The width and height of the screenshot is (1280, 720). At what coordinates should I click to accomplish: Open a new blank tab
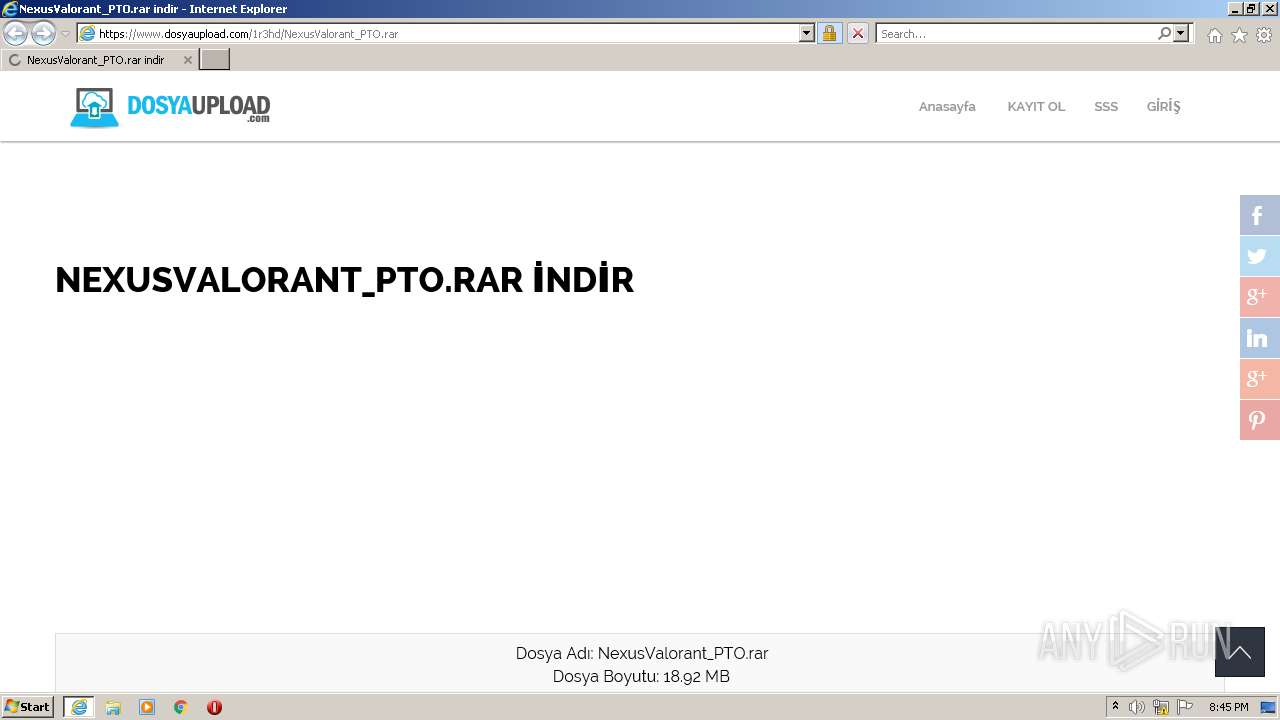[215, 60]
